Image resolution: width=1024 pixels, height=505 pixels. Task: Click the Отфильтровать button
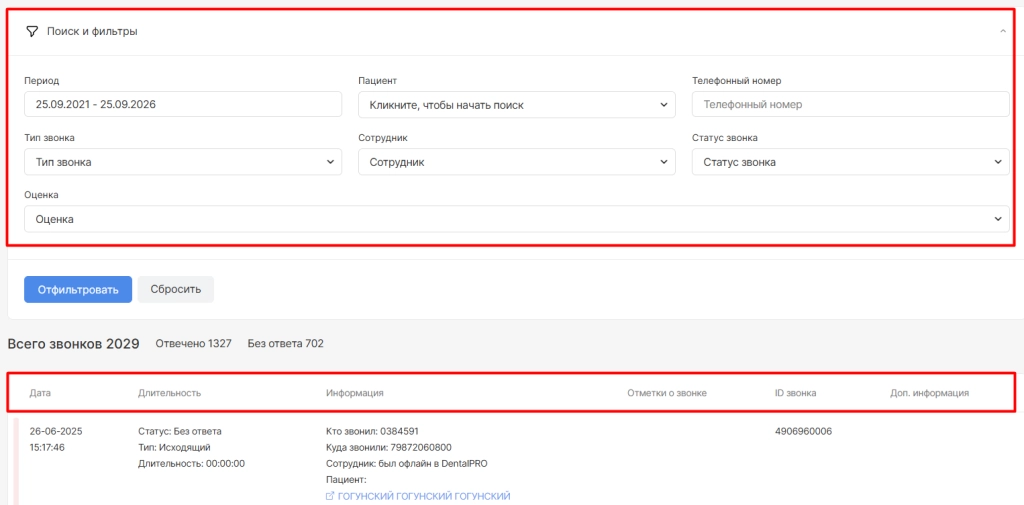click(78, 289)
